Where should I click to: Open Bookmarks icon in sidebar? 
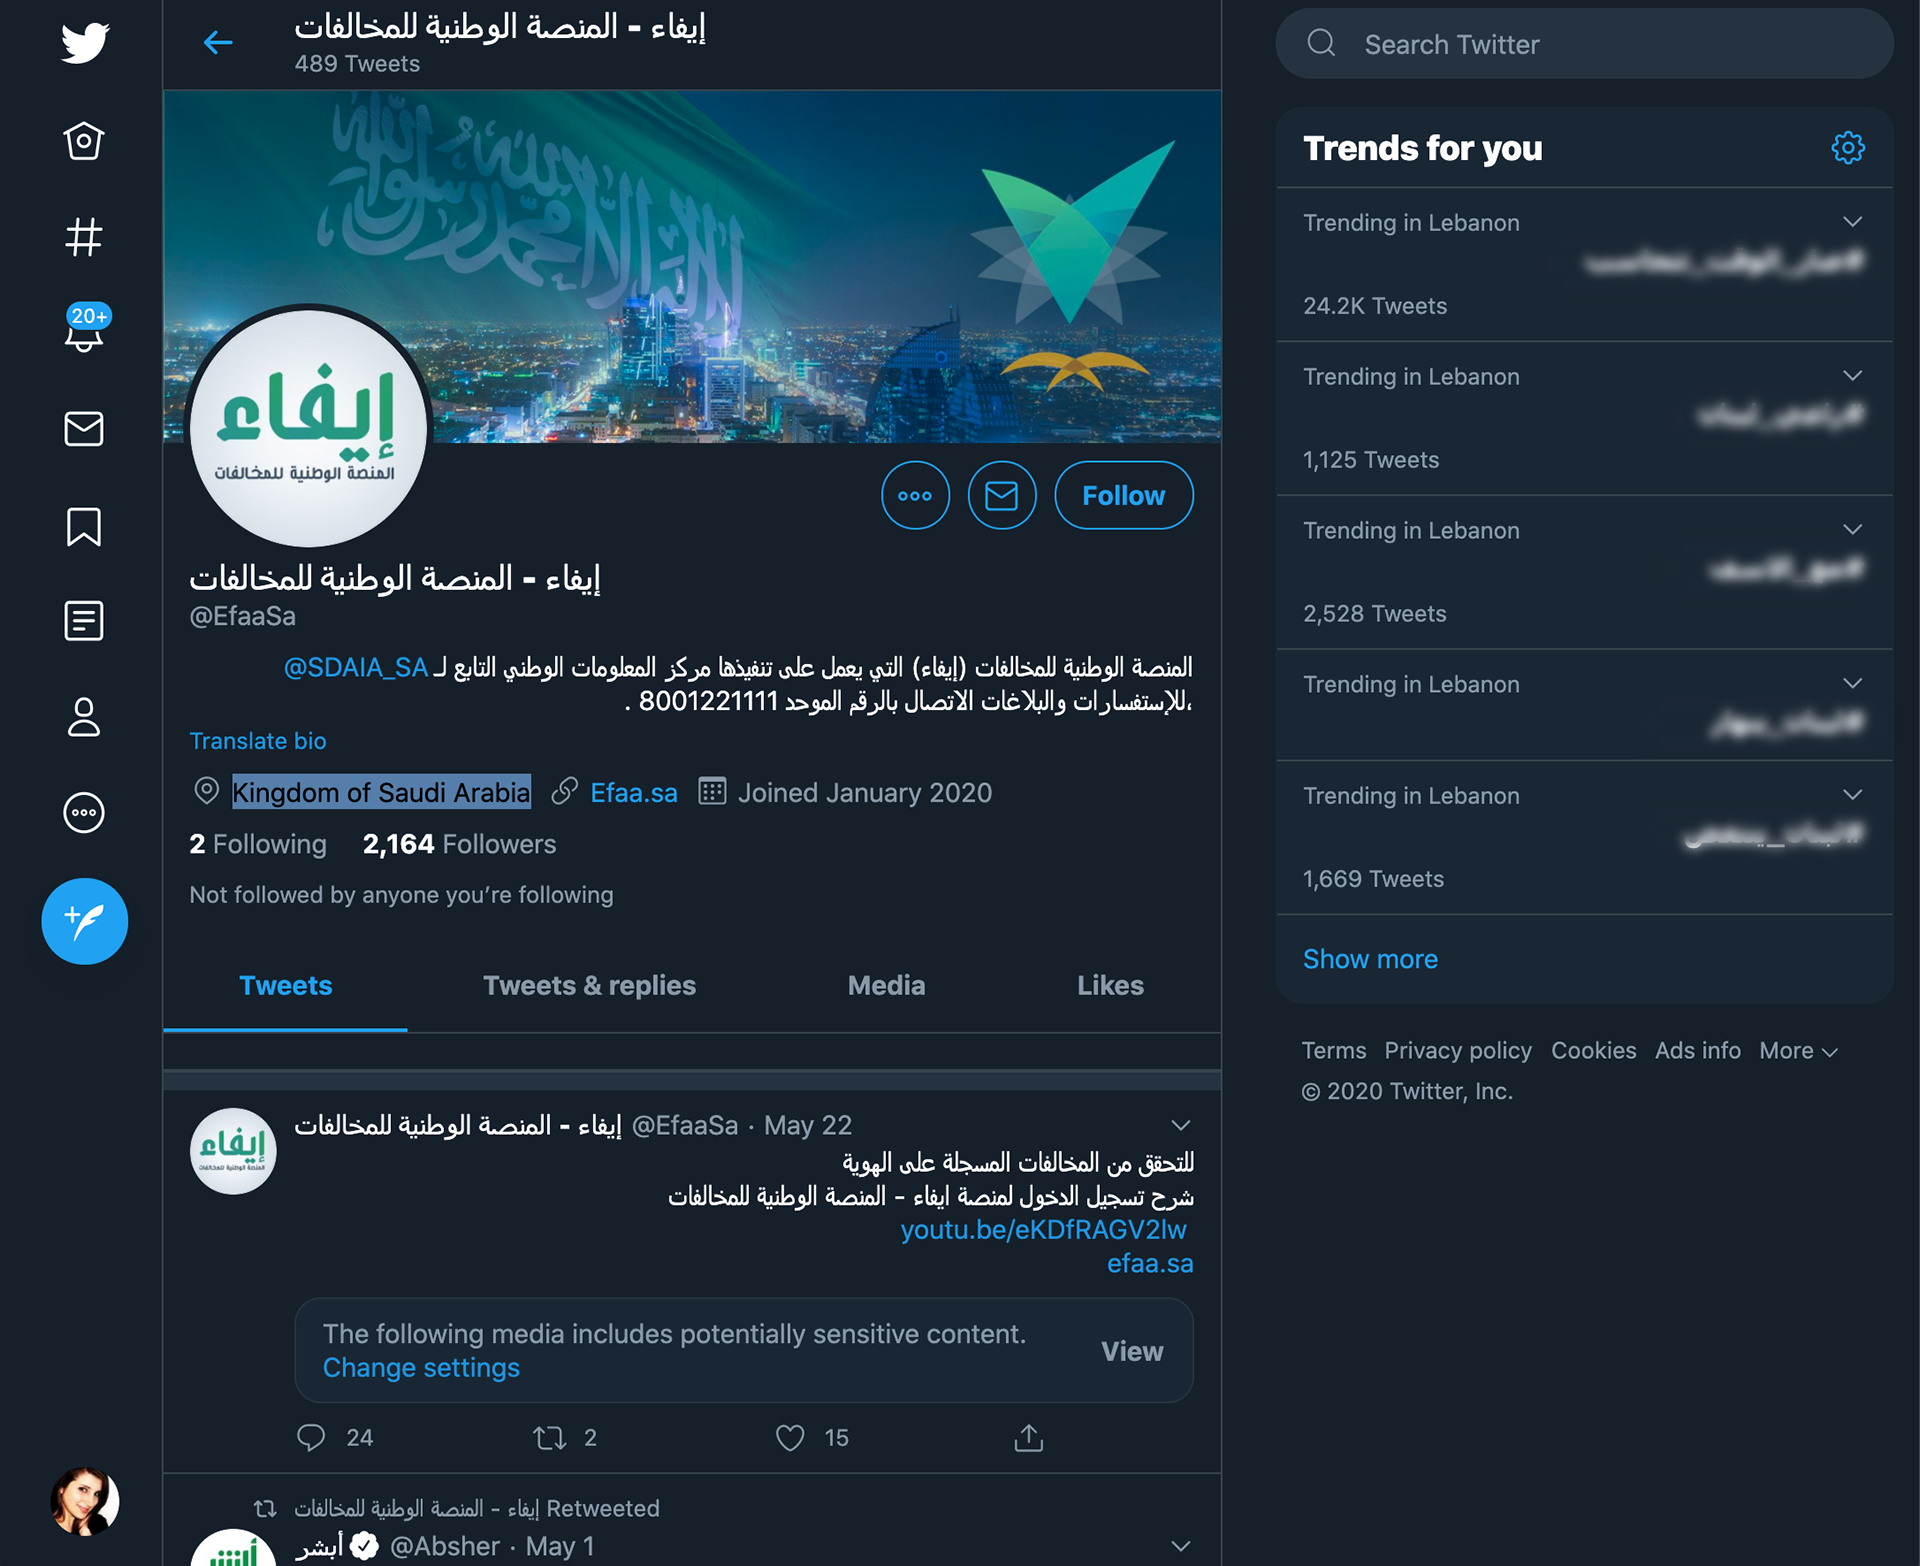(x=84, y=526)
